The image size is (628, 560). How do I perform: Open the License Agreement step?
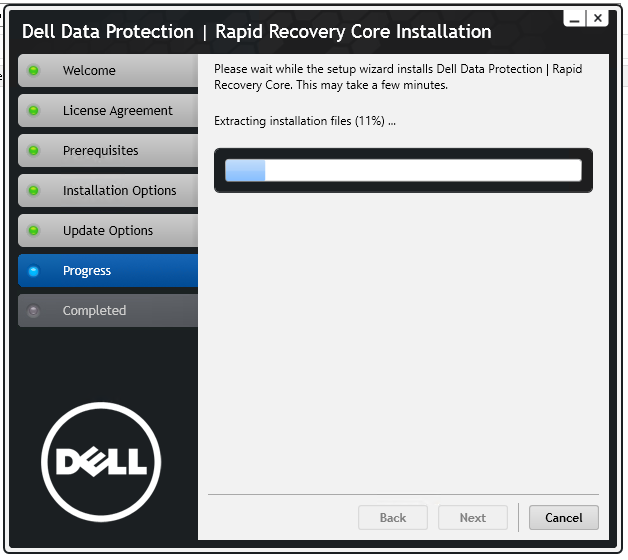point(108,111)
